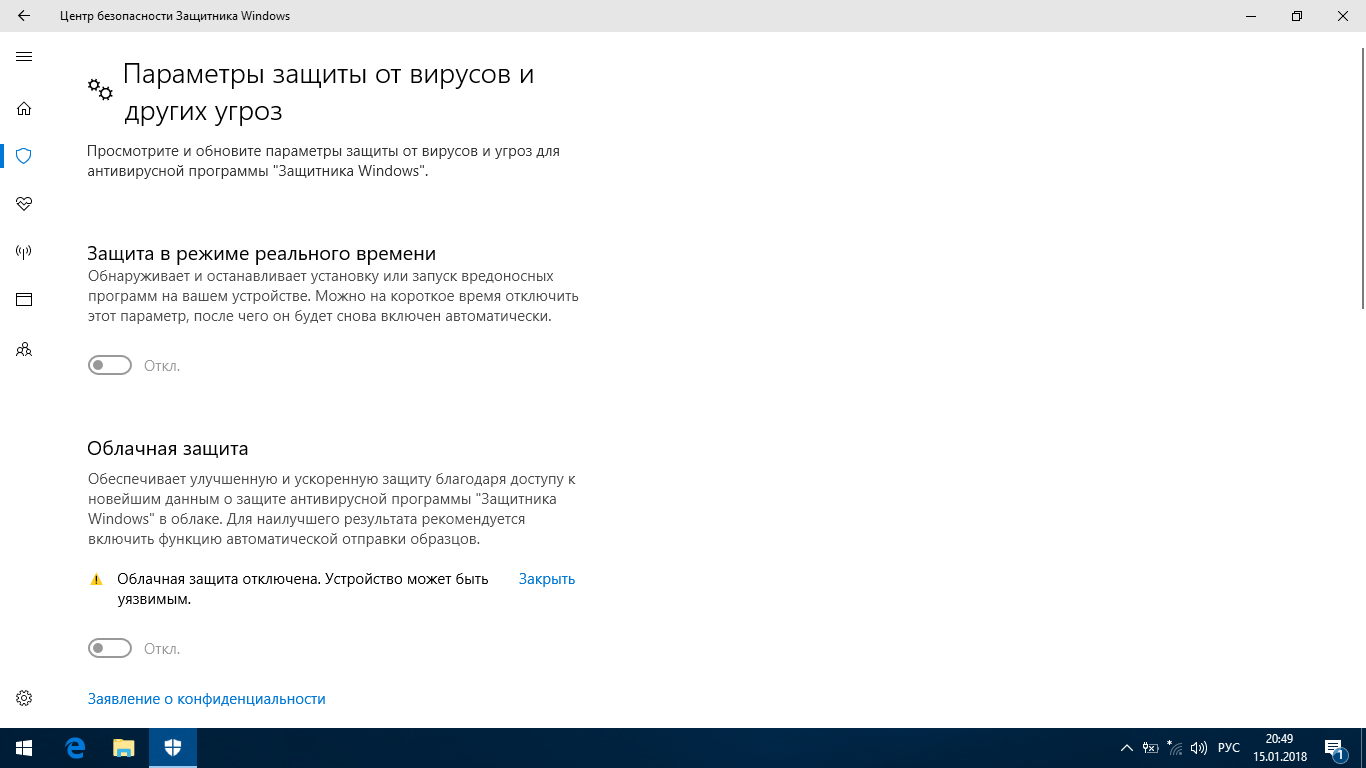Open "Заявление о конфиденциальности" link

(x=207, y=699)
